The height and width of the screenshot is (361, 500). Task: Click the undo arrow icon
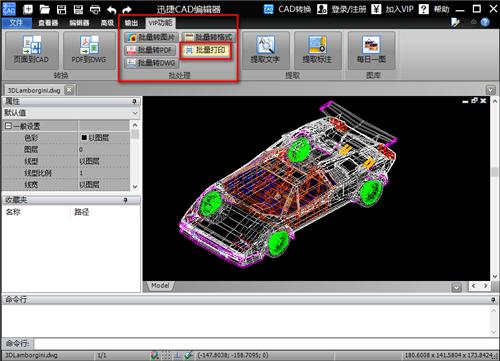(112, 10)
